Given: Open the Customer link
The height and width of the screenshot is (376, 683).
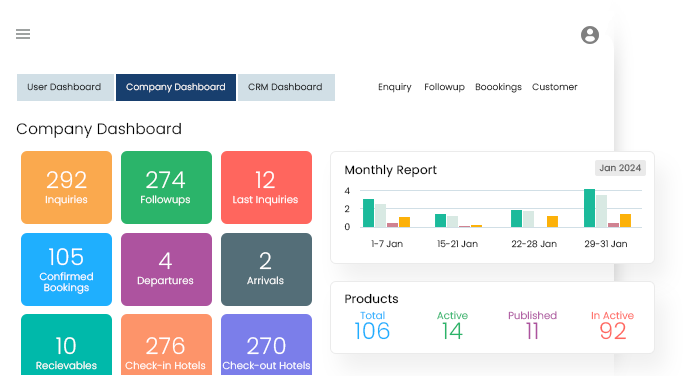Looking at the screenshot, I should coord(555,87).
